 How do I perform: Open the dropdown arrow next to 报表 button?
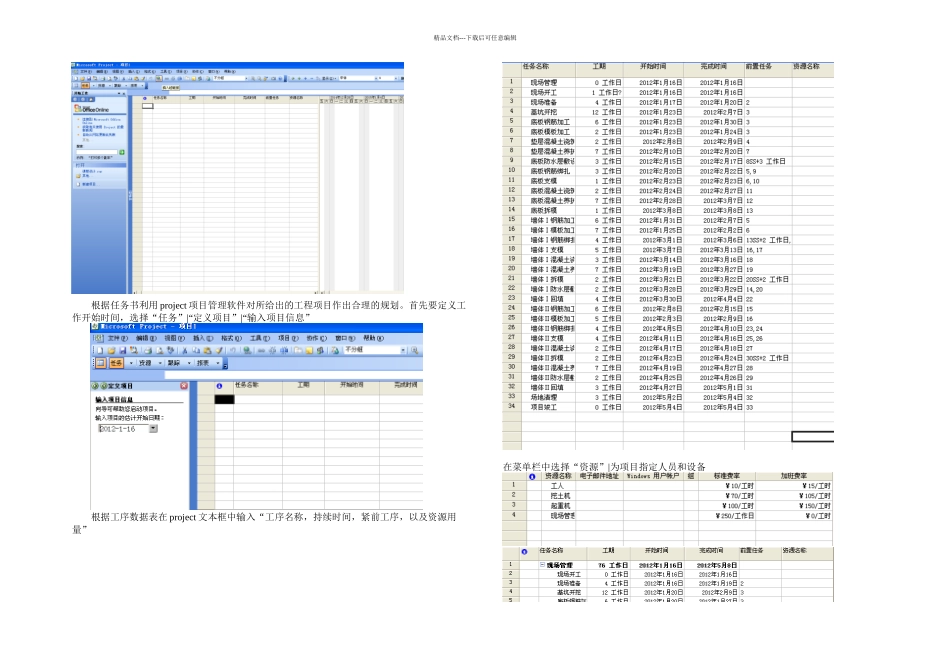[x=218, y=363]
